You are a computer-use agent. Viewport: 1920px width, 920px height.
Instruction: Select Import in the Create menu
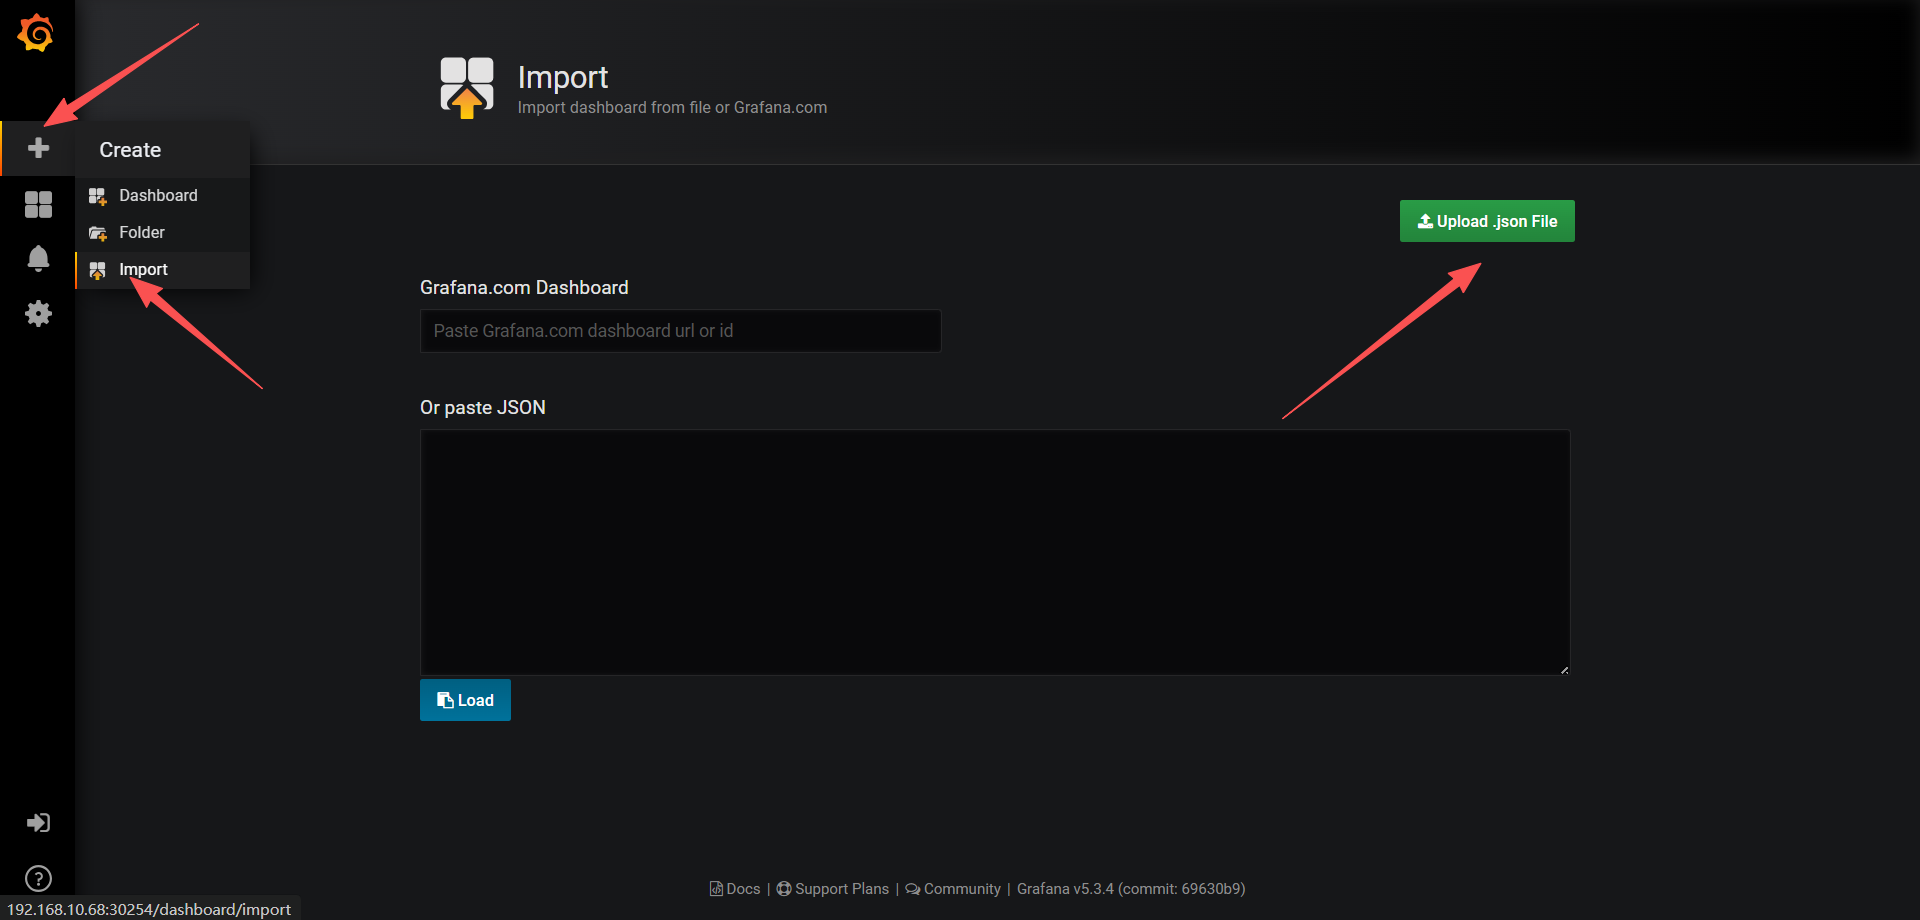click(163, 269)
